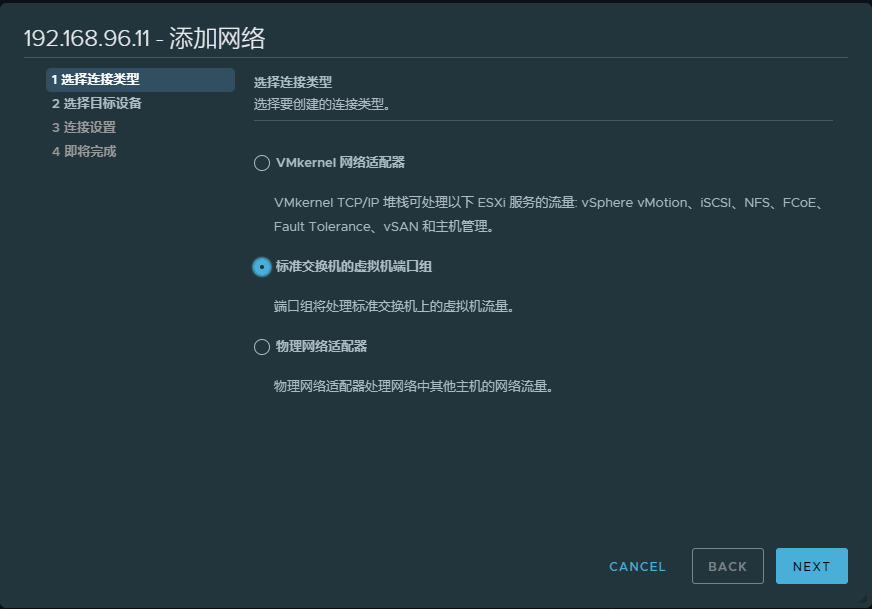The width and height of the screenshot is (872, 609).
Task: Click the 选择连接类型 heading in the content pane
Action: [293, 82]
